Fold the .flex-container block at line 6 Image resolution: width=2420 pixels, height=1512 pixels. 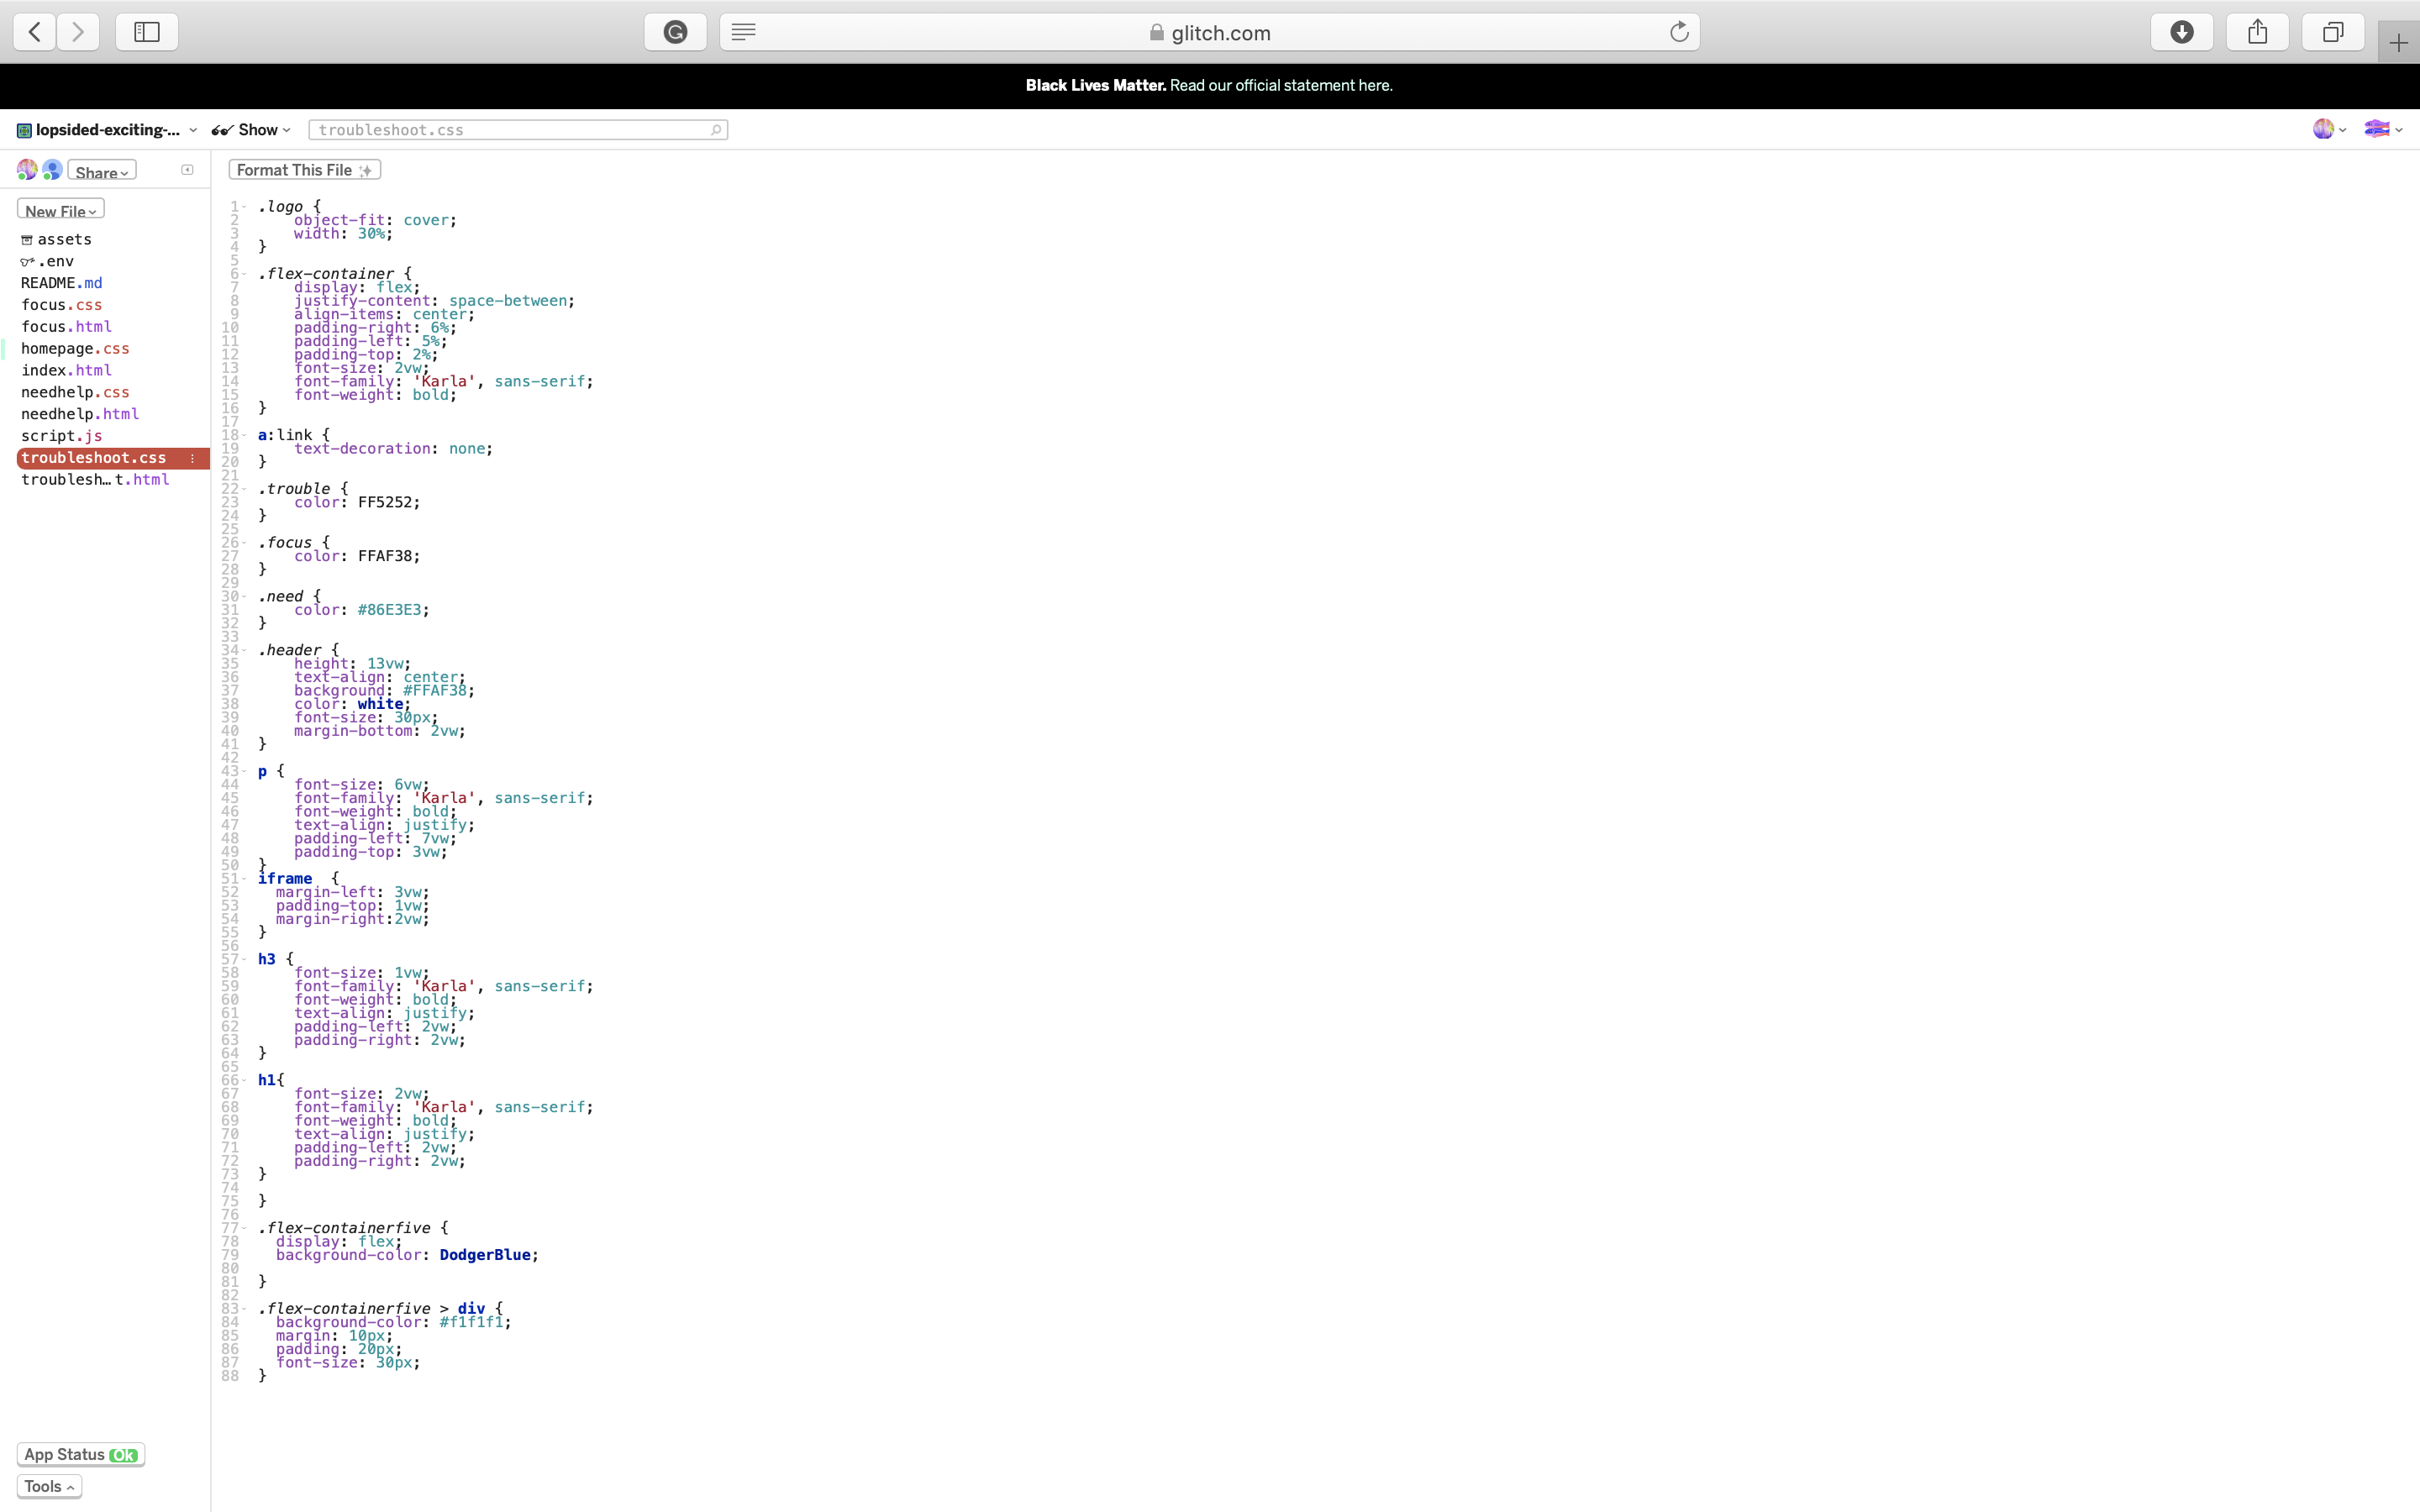pyautogui.click(x=244, y=274)
